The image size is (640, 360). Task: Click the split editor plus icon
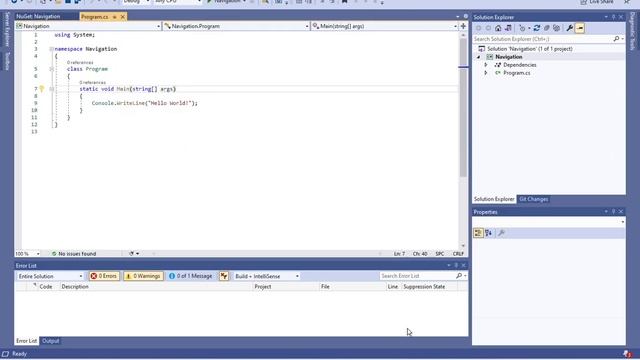click(463, 26)
